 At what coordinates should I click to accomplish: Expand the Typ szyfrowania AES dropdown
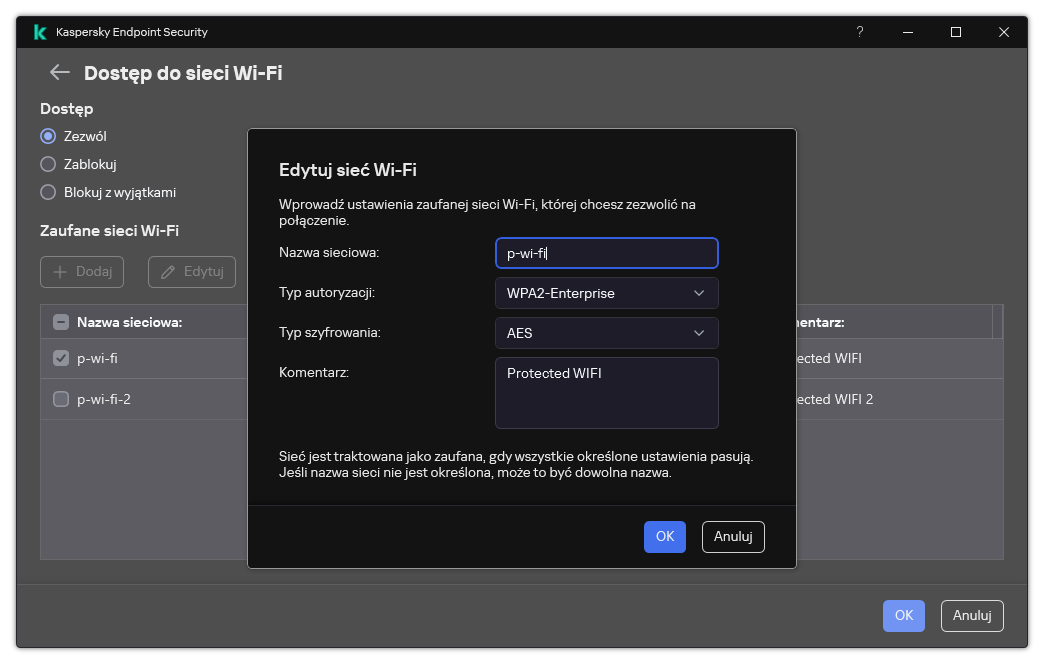click(606, 333)
